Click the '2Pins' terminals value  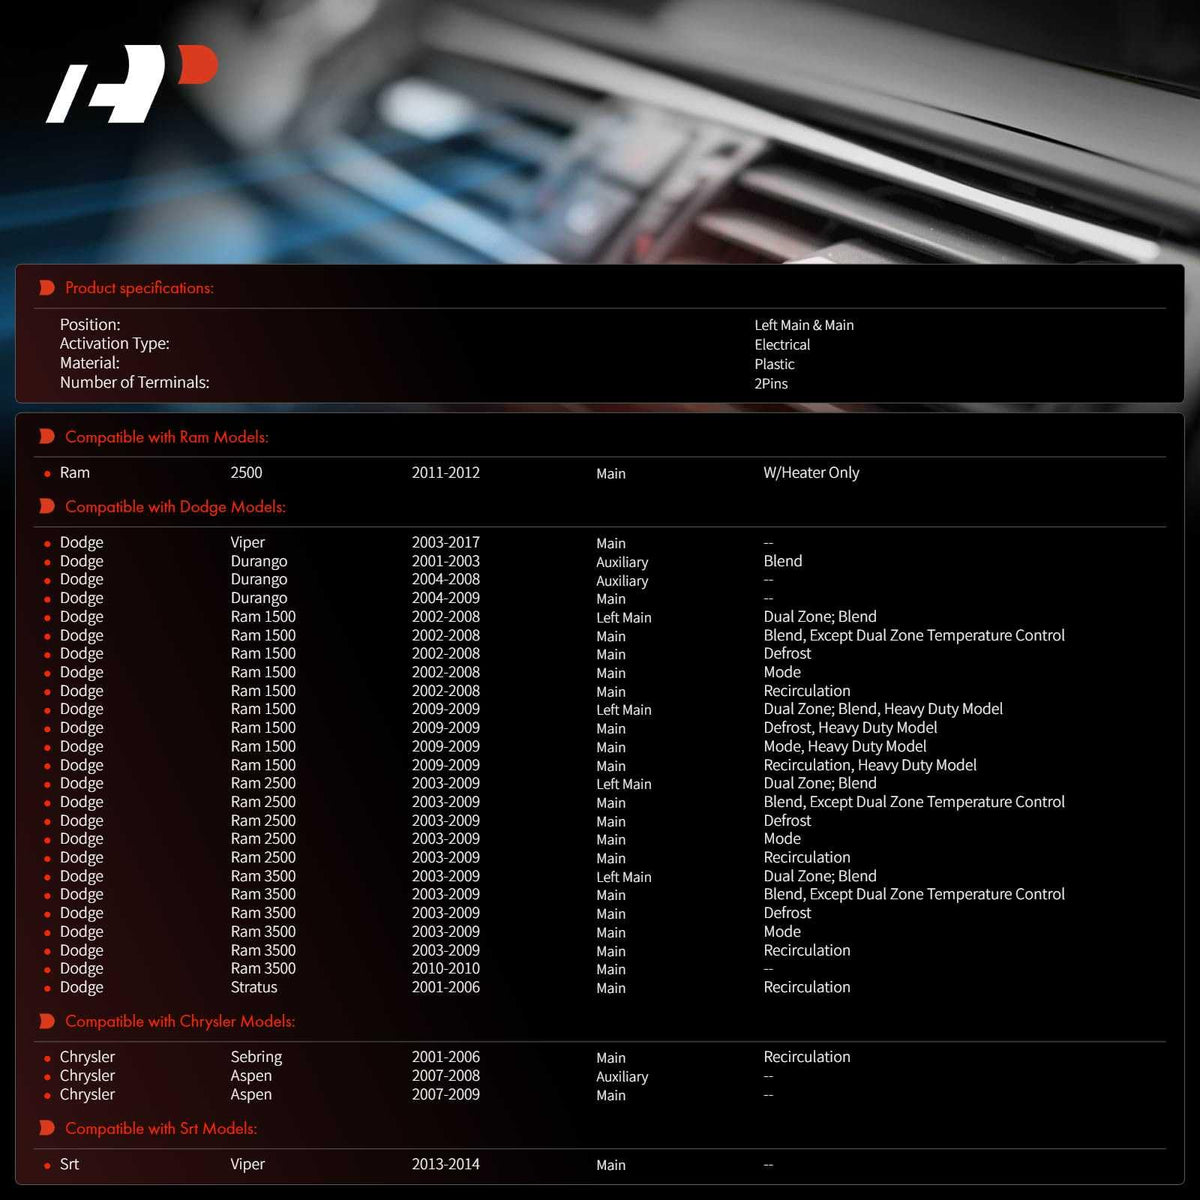tap(771, 384)
